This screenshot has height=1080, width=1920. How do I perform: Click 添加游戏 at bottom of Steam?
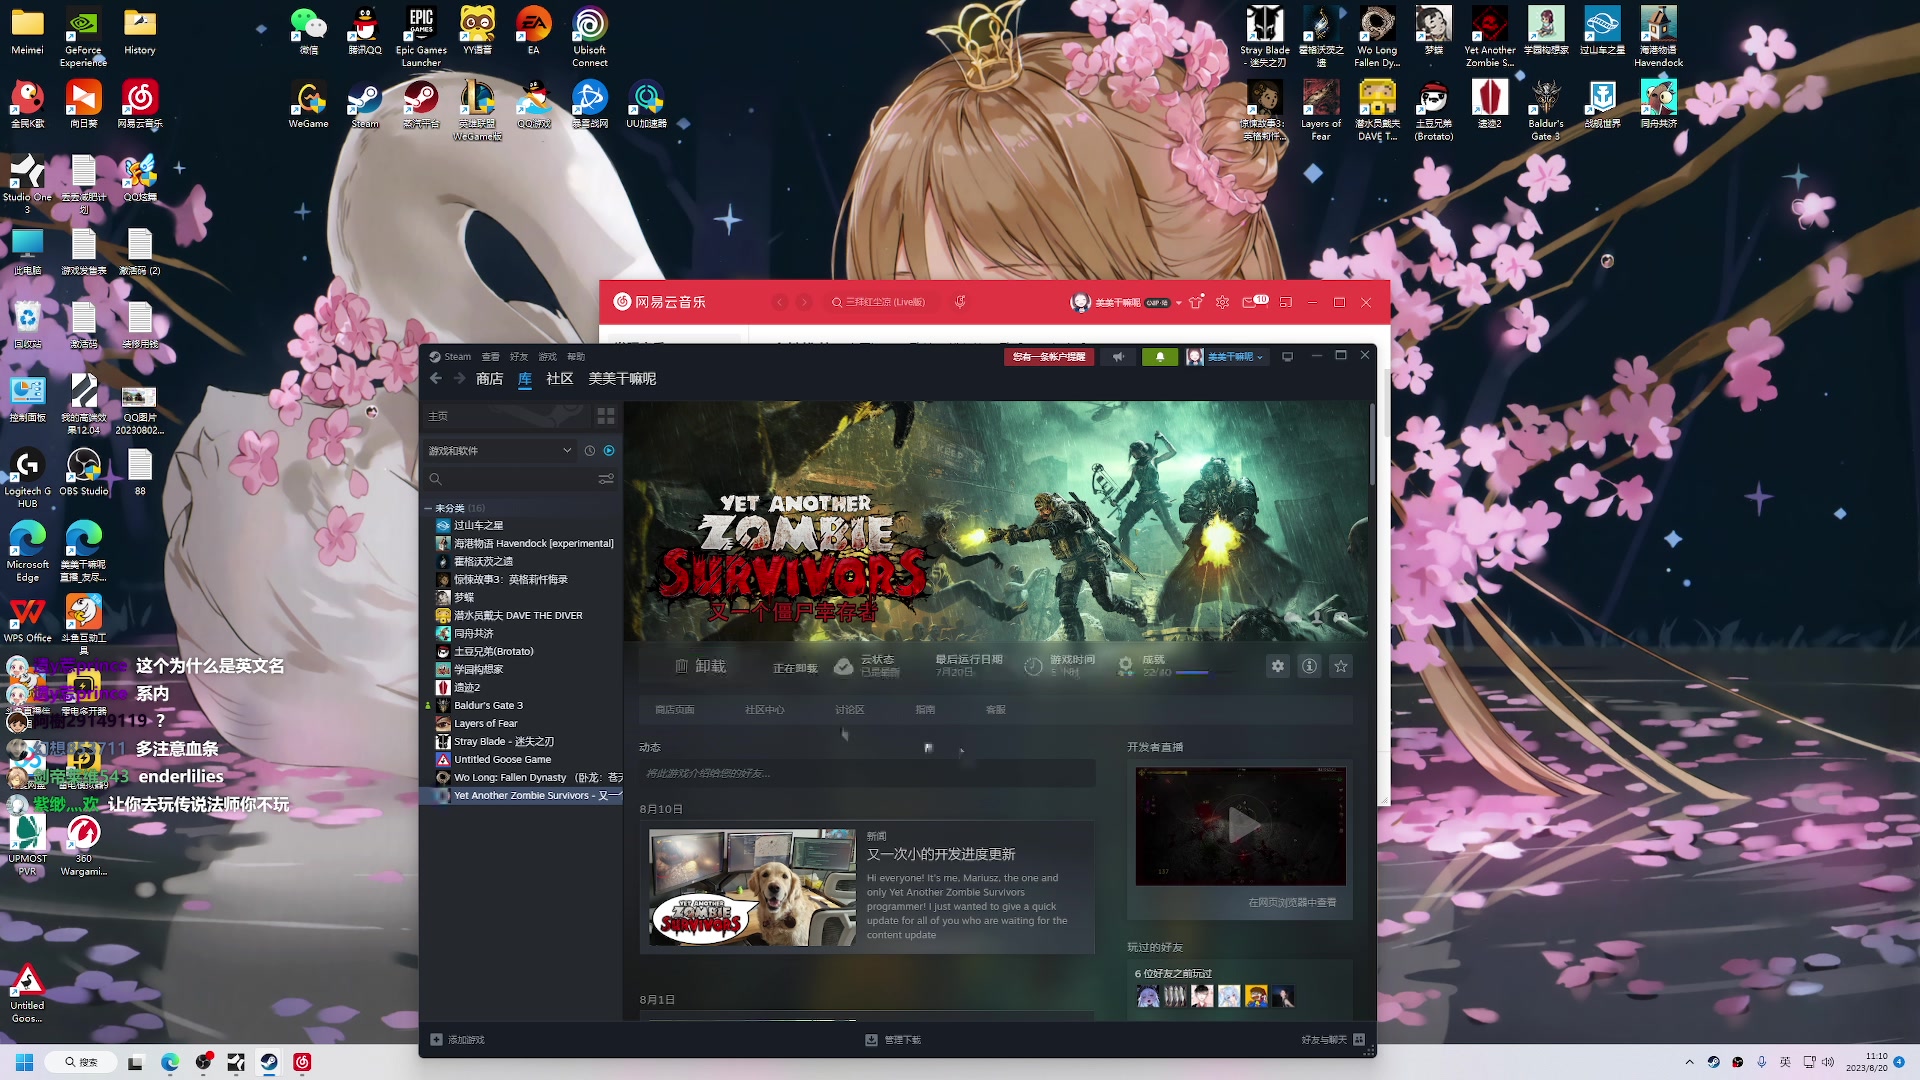pyautogui.click(x=458, y=1040)
